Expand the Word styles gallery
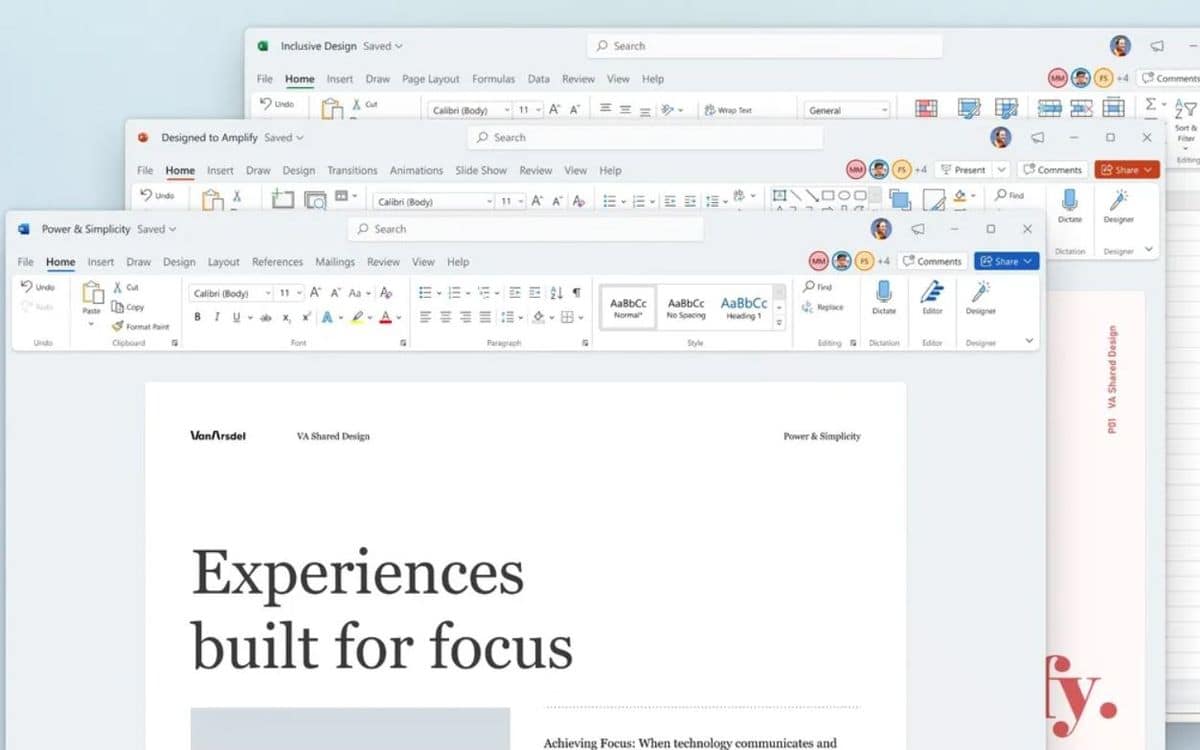 pos(780,323)
